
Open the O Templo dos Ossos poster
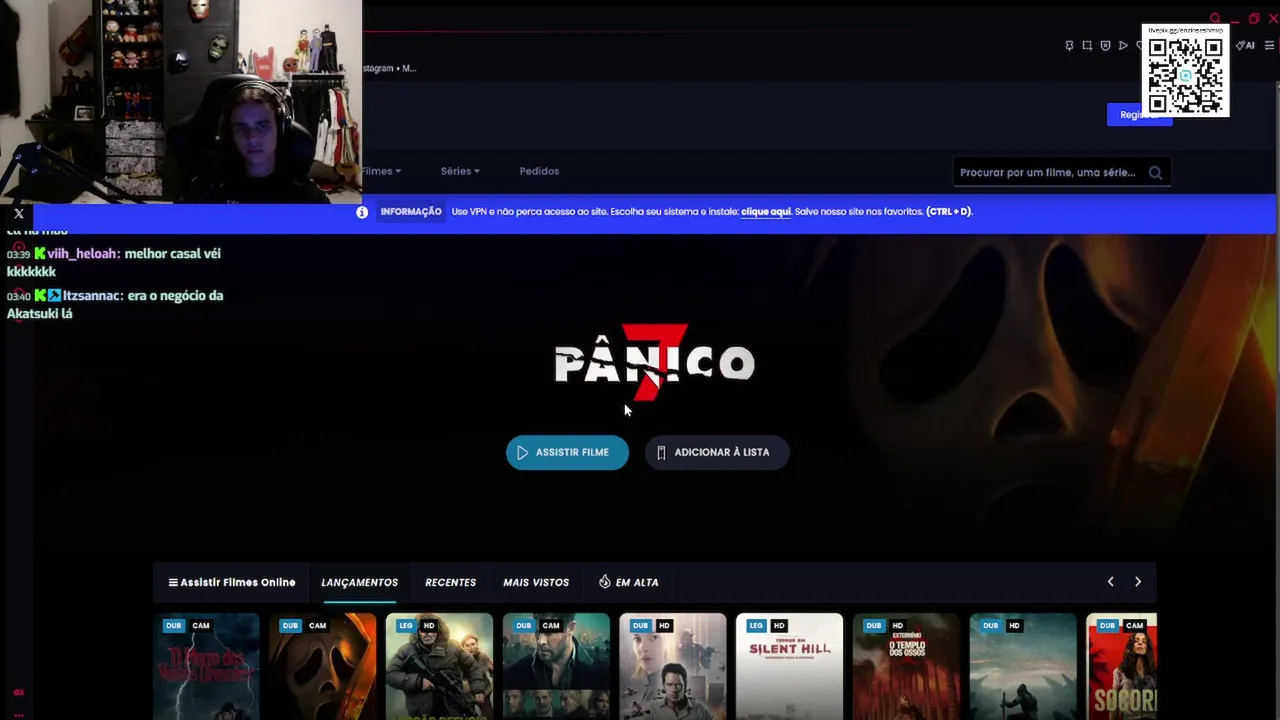coord(906,666)
